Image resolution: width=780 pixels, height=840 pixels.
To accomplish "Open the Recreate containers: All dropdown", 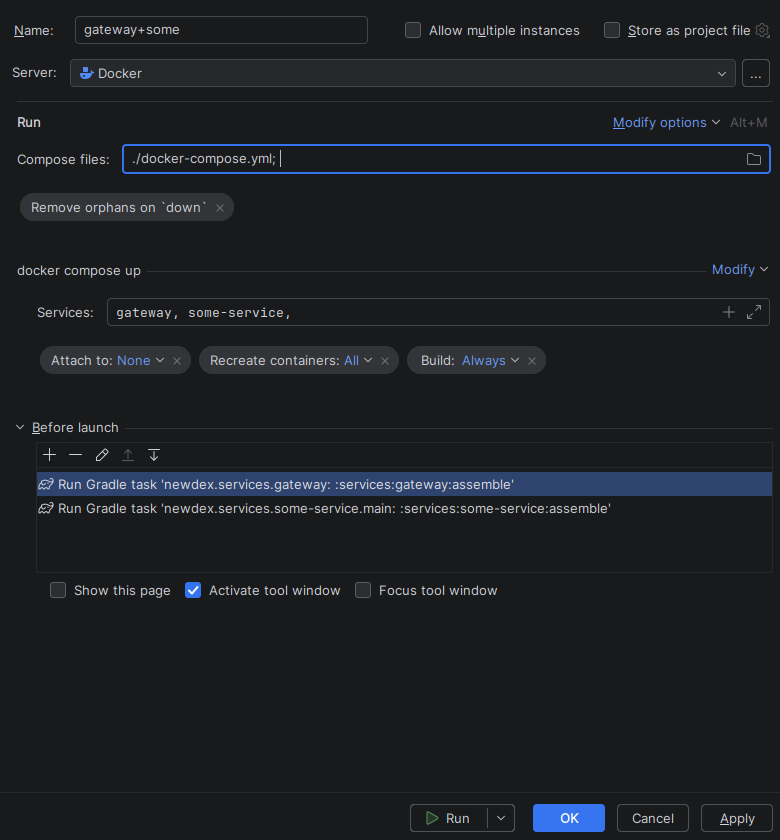I will pyautogui.click(x=358, y=360).
